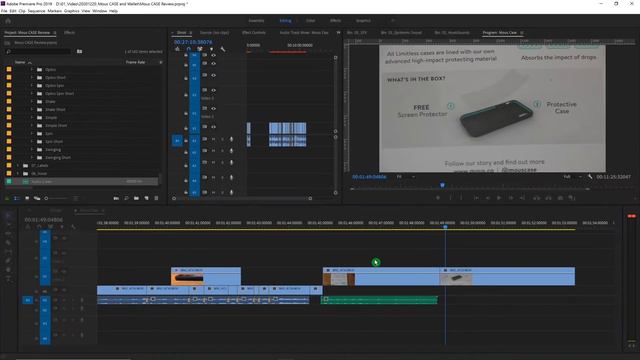
Task: Expand the Optics bin
Action: point(32,69)
